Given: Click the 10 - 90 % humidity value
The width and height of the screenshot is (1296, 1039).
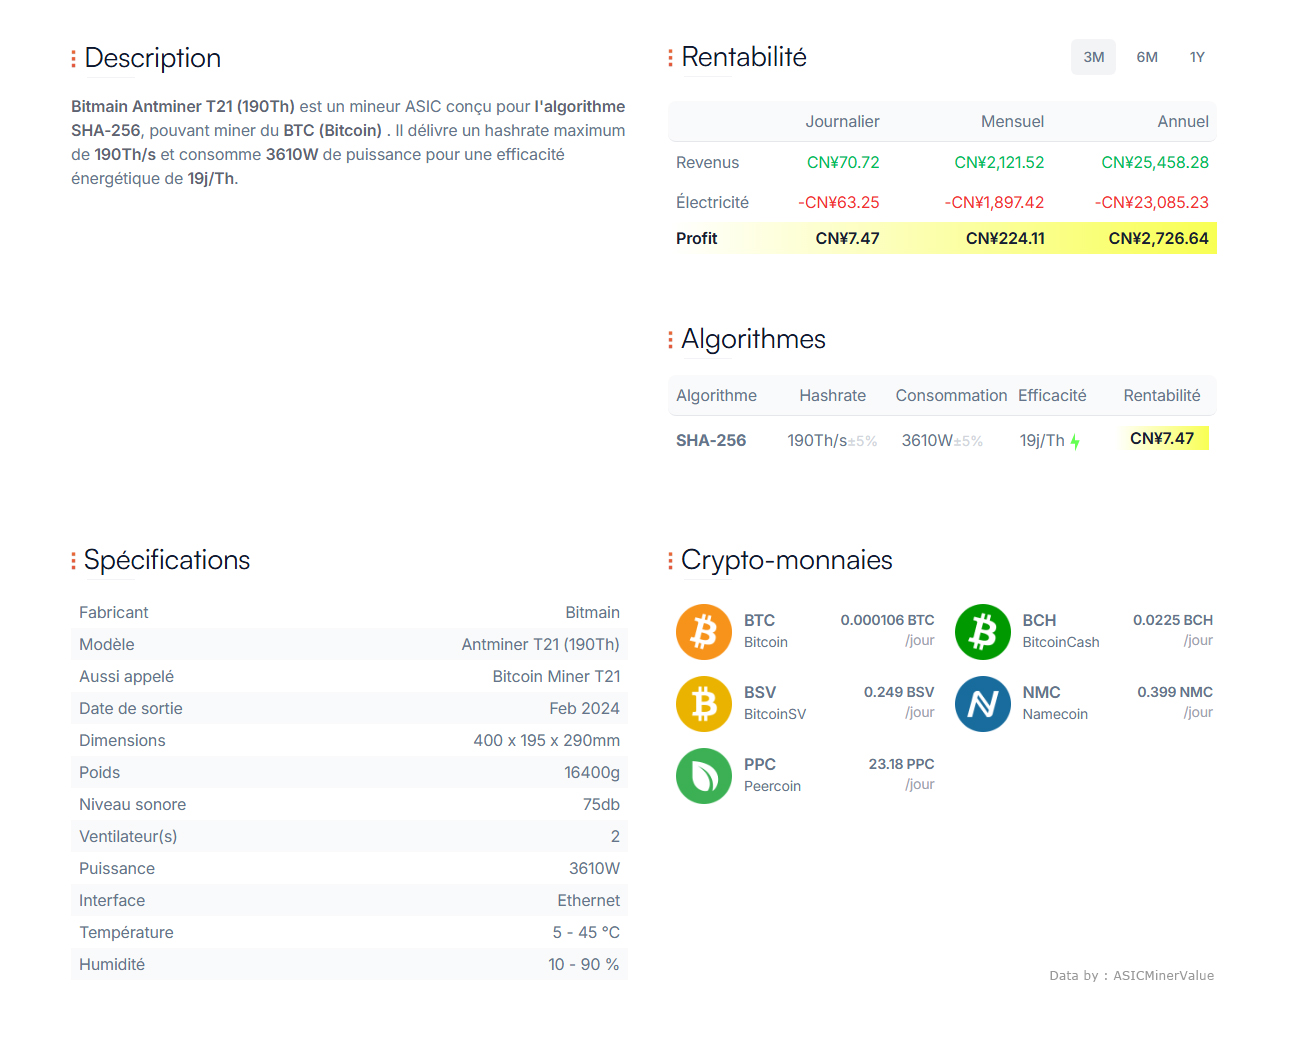Looking at the screenshot, I should pos(584,964).
